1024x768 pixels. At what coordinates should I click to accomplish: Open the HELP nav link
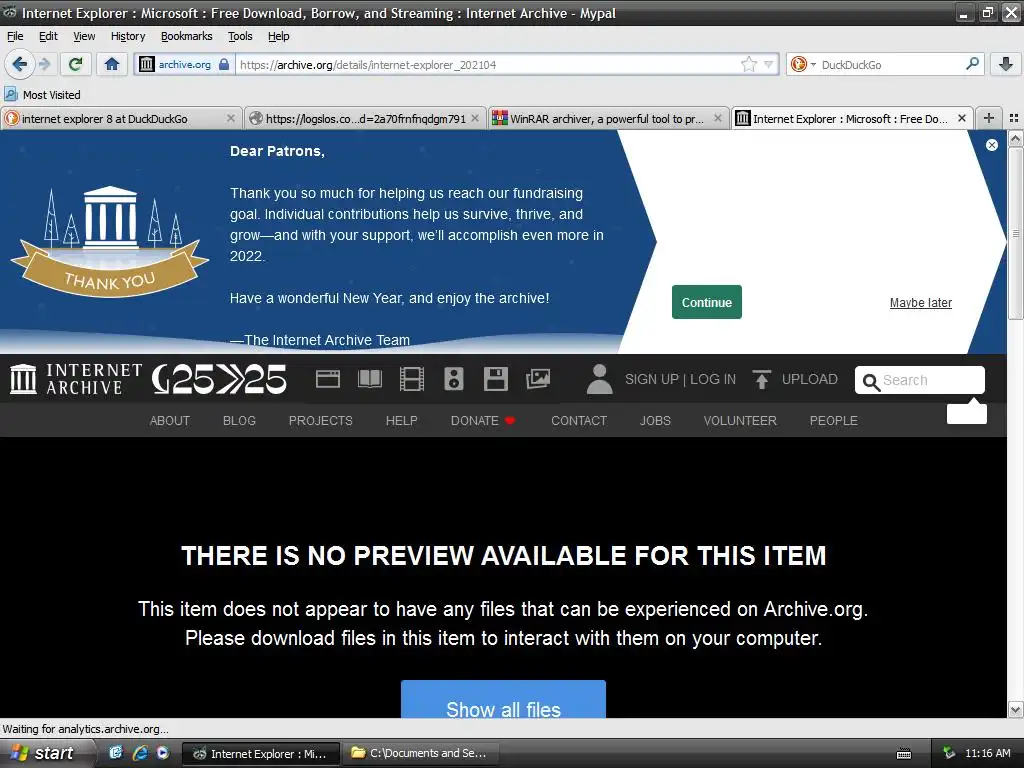401,421
